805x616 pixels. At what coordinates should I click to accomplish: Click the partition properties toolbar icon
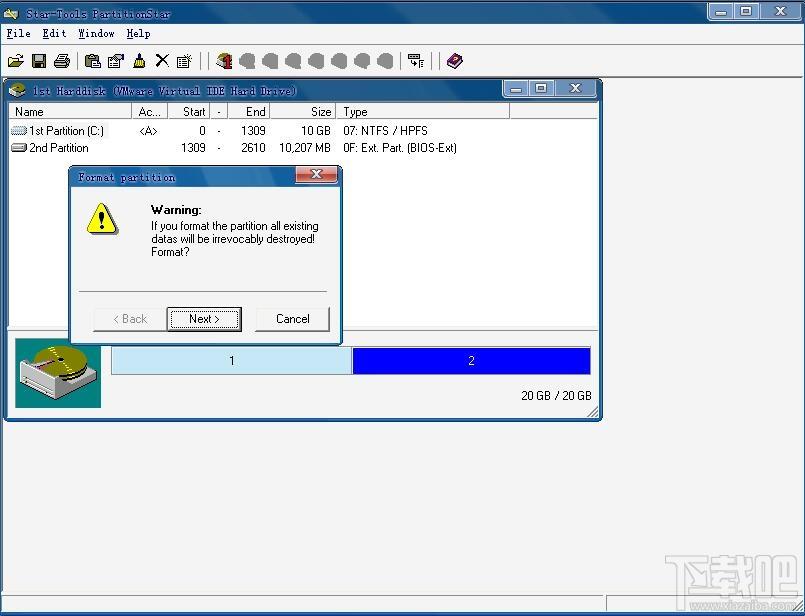tap(116, 61)
